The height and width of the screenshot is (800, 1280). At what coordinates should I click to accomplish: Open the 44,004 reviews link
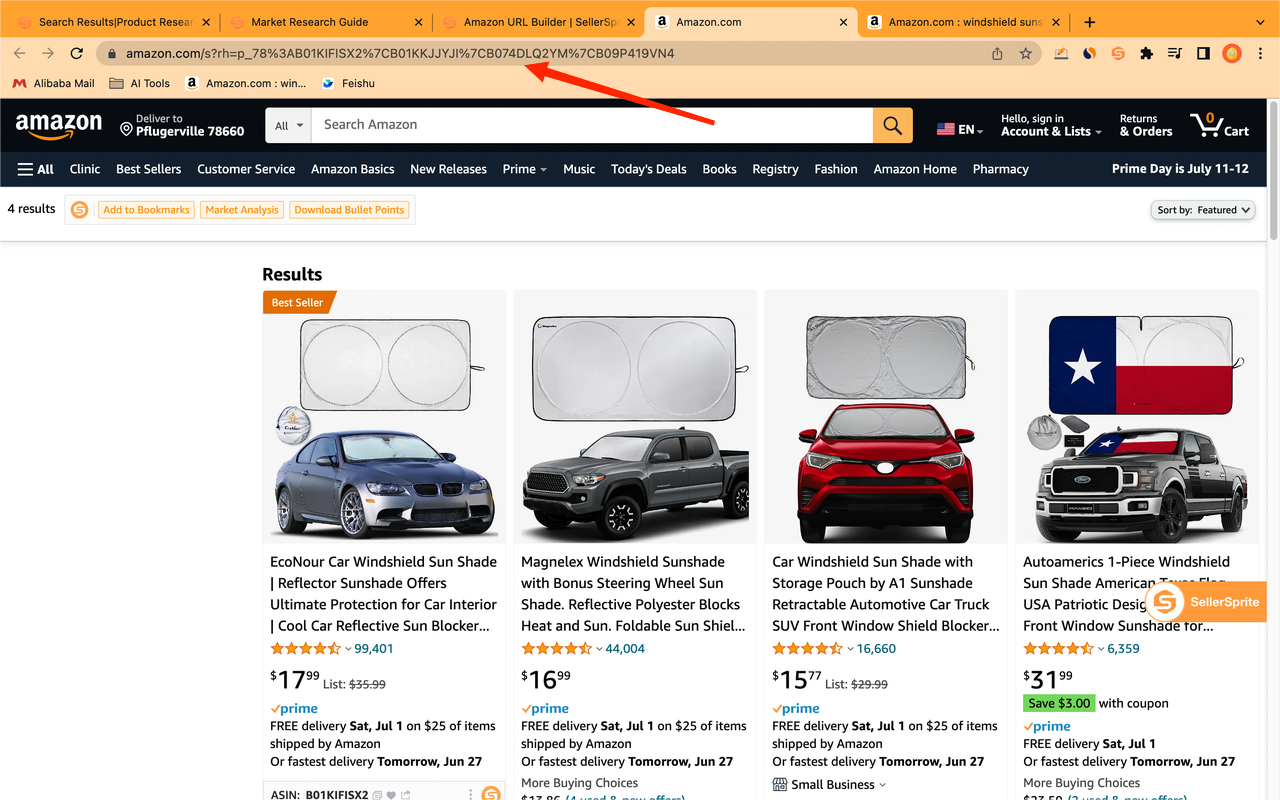click(625, 649)
